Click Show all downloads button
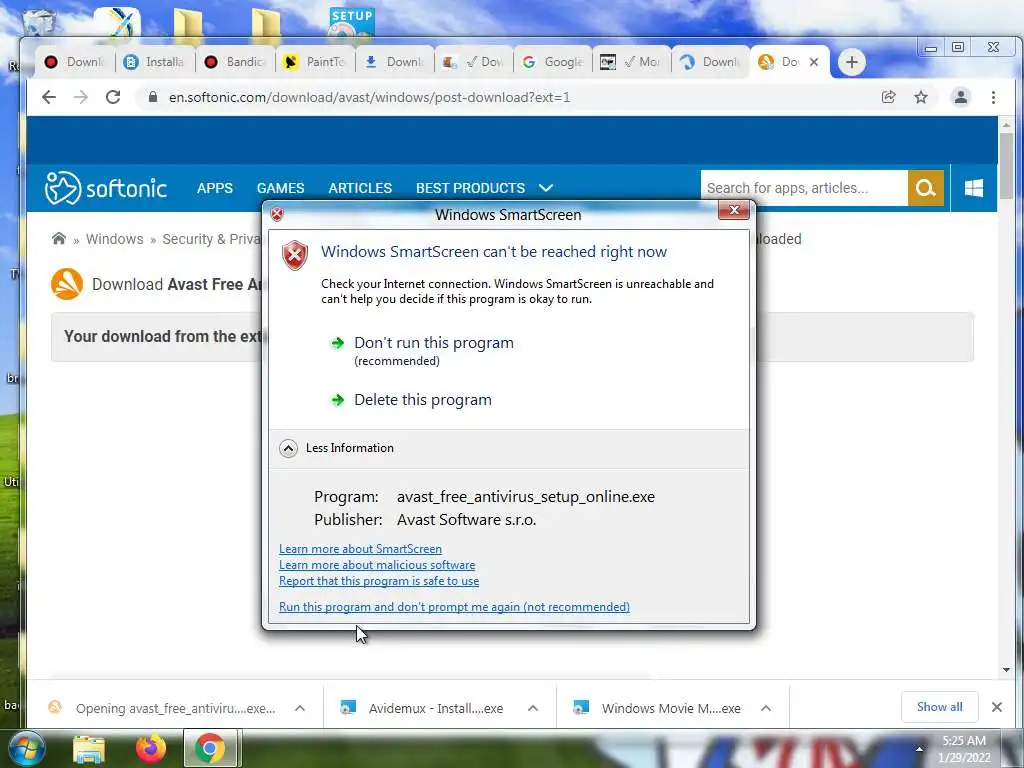This screenshot has height=768, width=1024. point(939,707)
